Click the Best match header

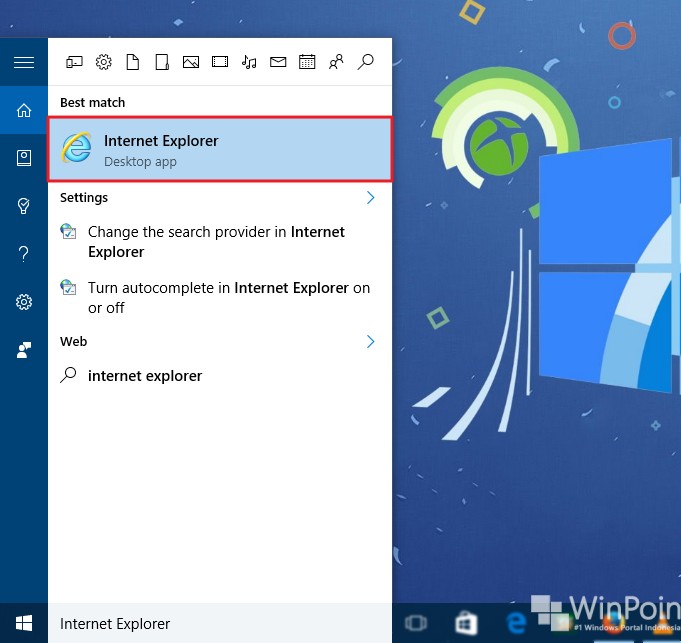click(93, 102)
